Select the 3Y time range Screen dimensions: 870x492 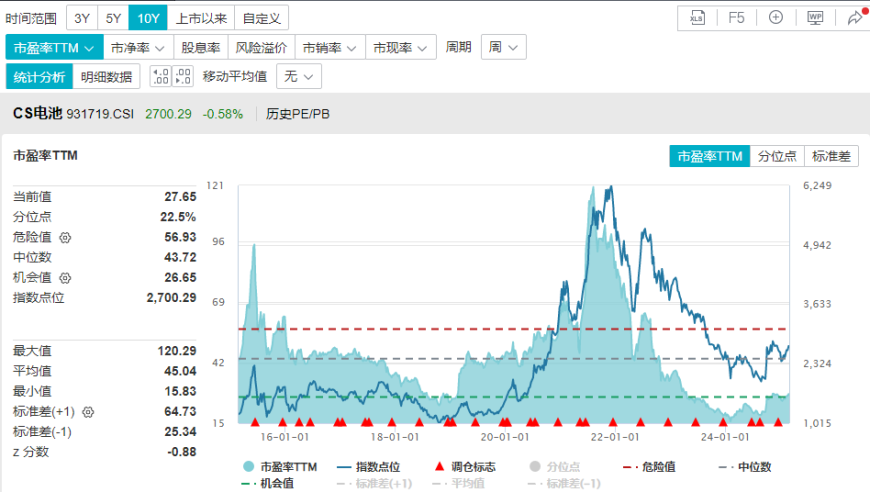coord(82,18)
